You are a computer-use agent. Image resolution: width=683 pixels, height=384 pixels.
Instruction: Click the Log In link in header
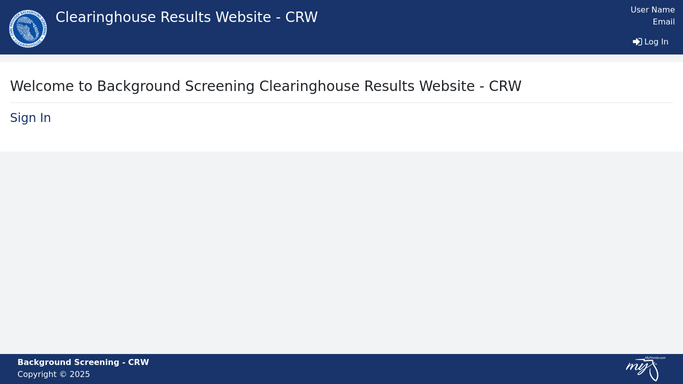coord(650,42)
